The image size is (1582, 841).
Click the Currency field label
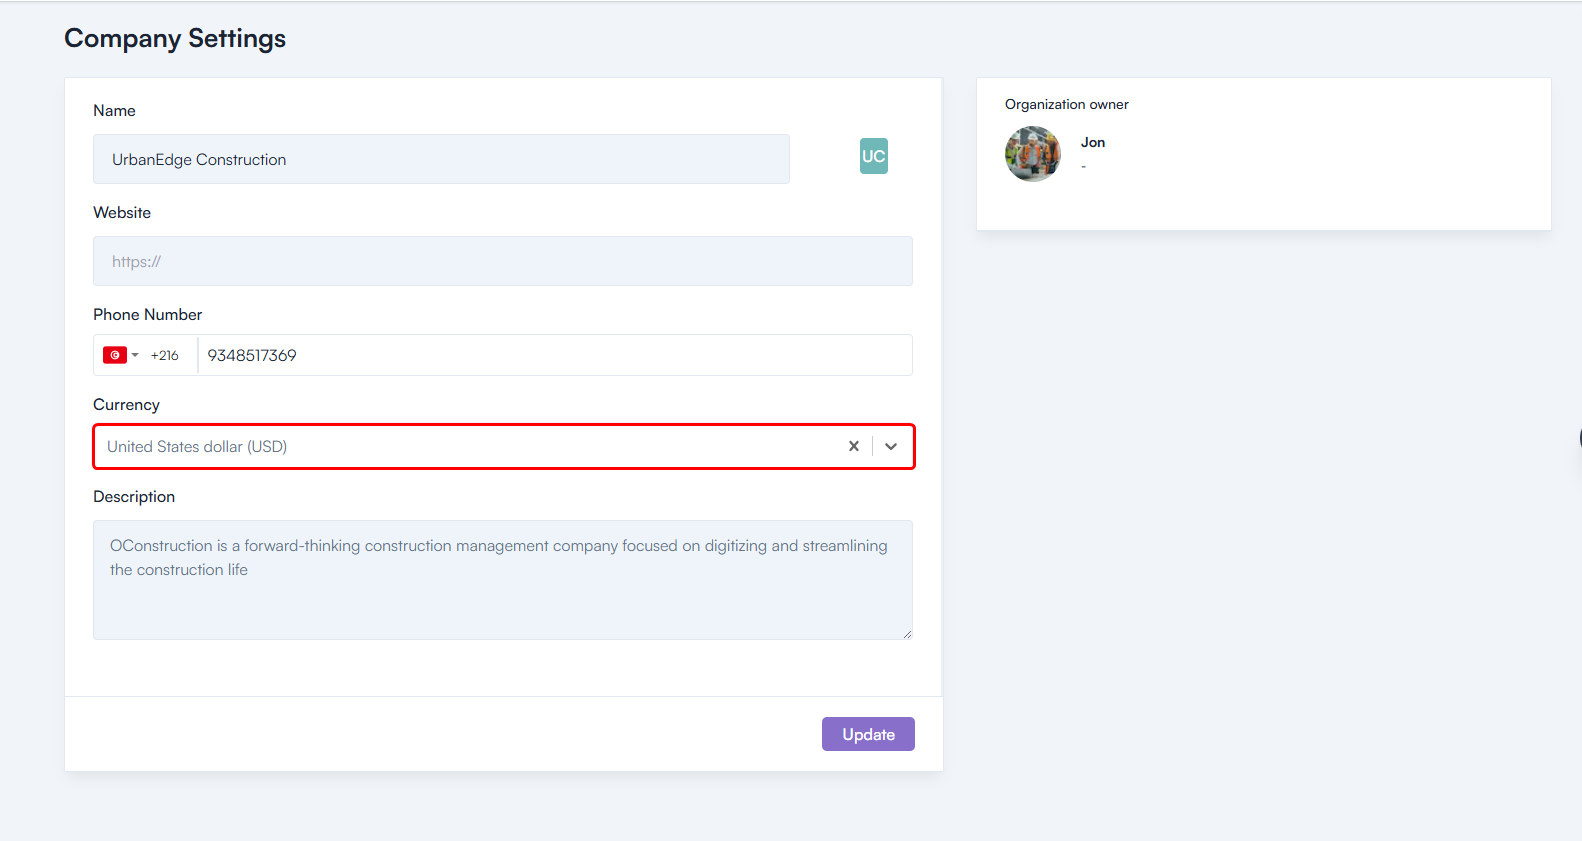click(x=126, y=404)
